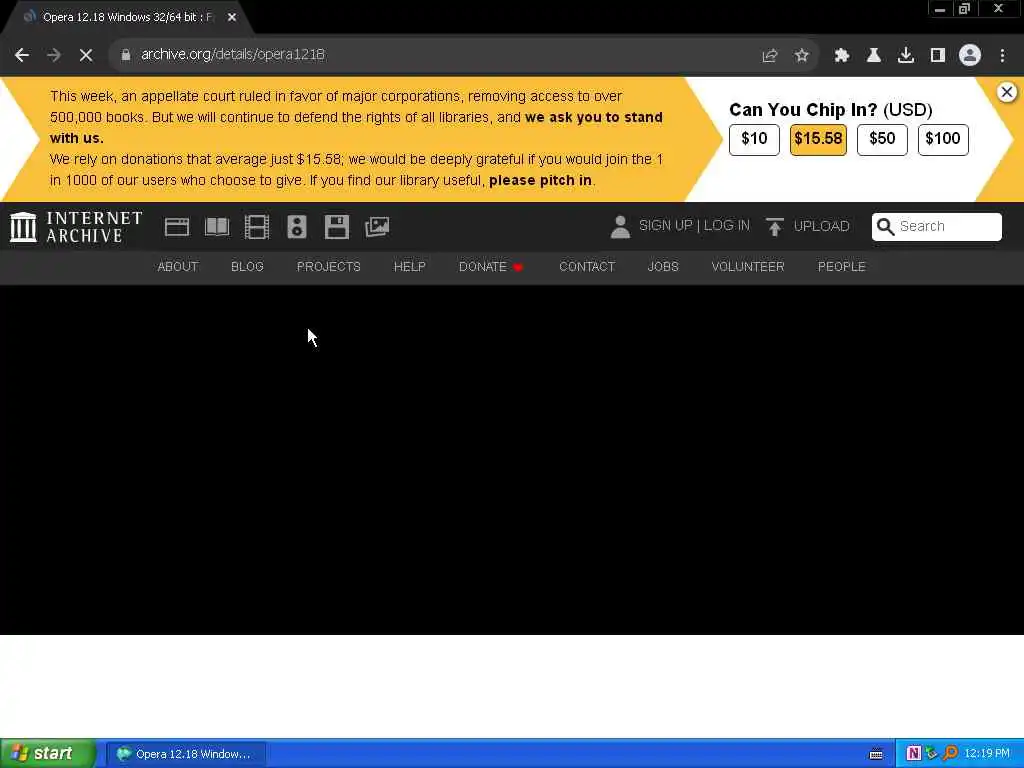Viewport: 1024px width, 768px height.
Task: Click the address bar lock icon
Action: tap(125, 55)
